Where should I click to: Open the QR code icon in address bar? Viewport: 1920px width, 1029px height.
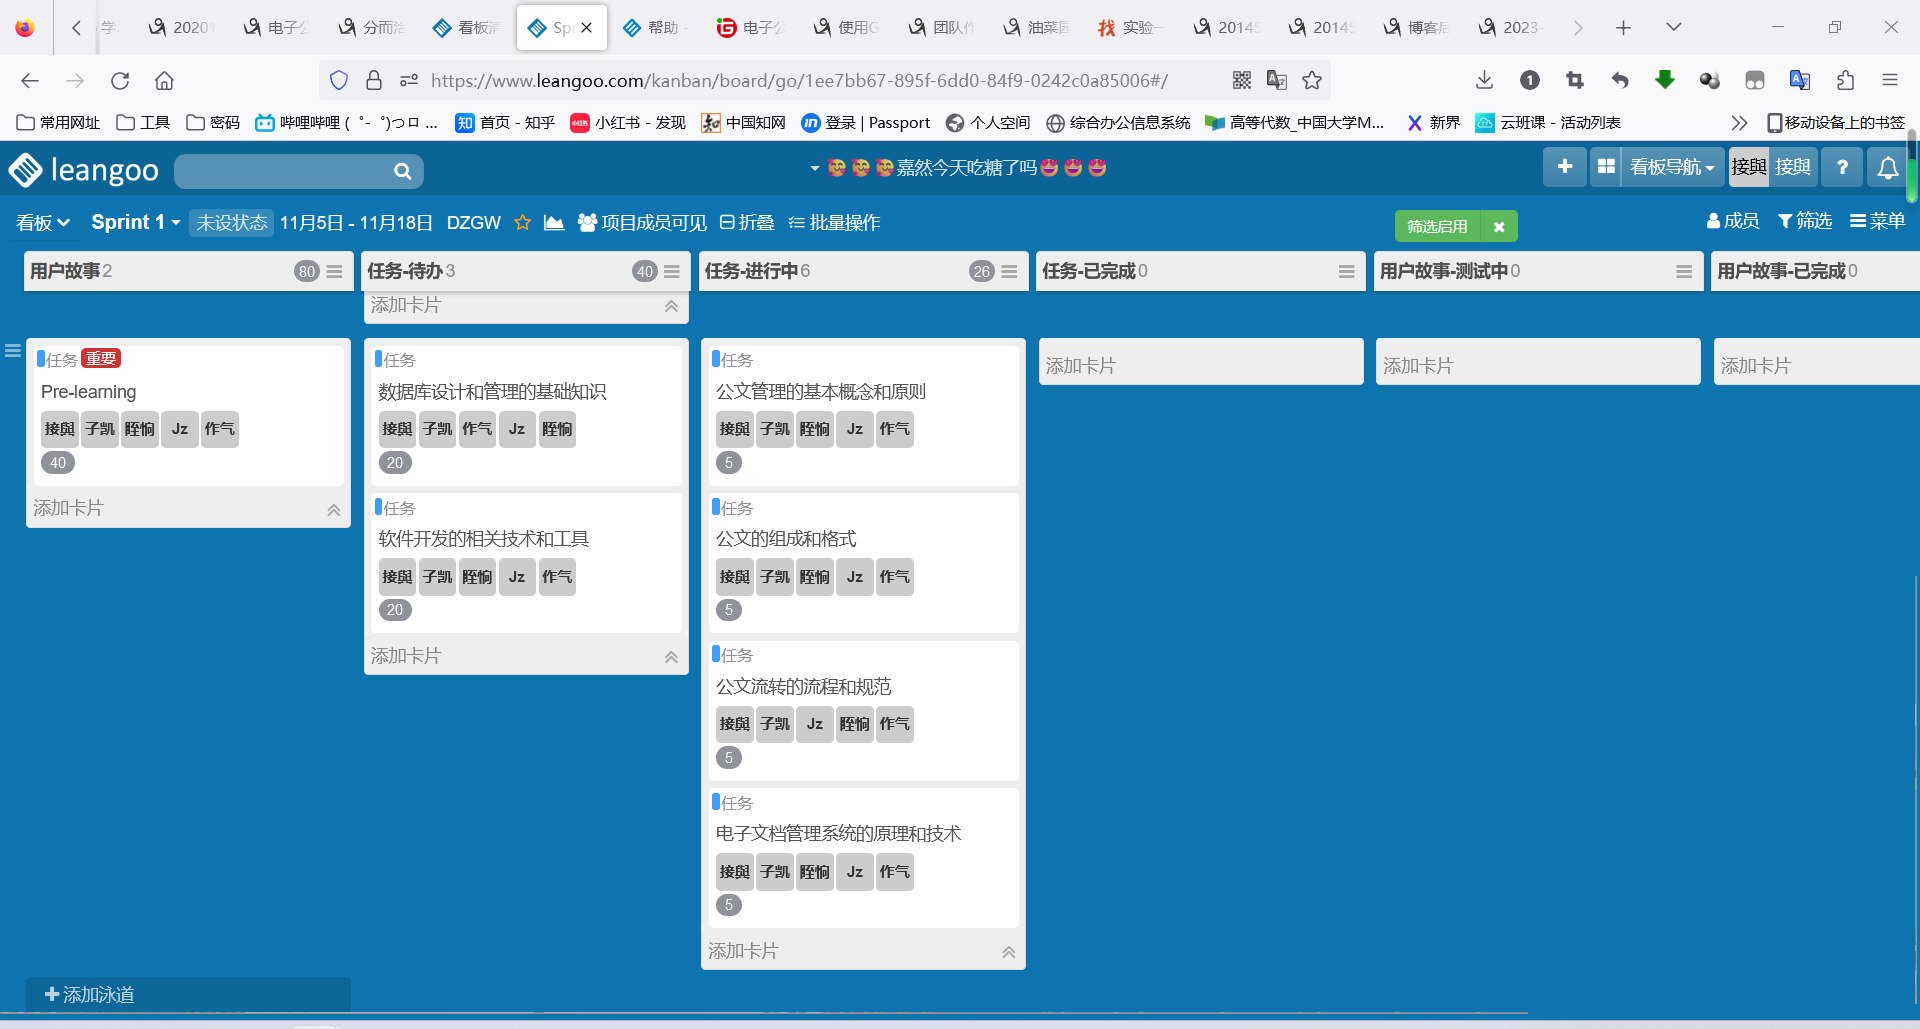(1242, 80)
